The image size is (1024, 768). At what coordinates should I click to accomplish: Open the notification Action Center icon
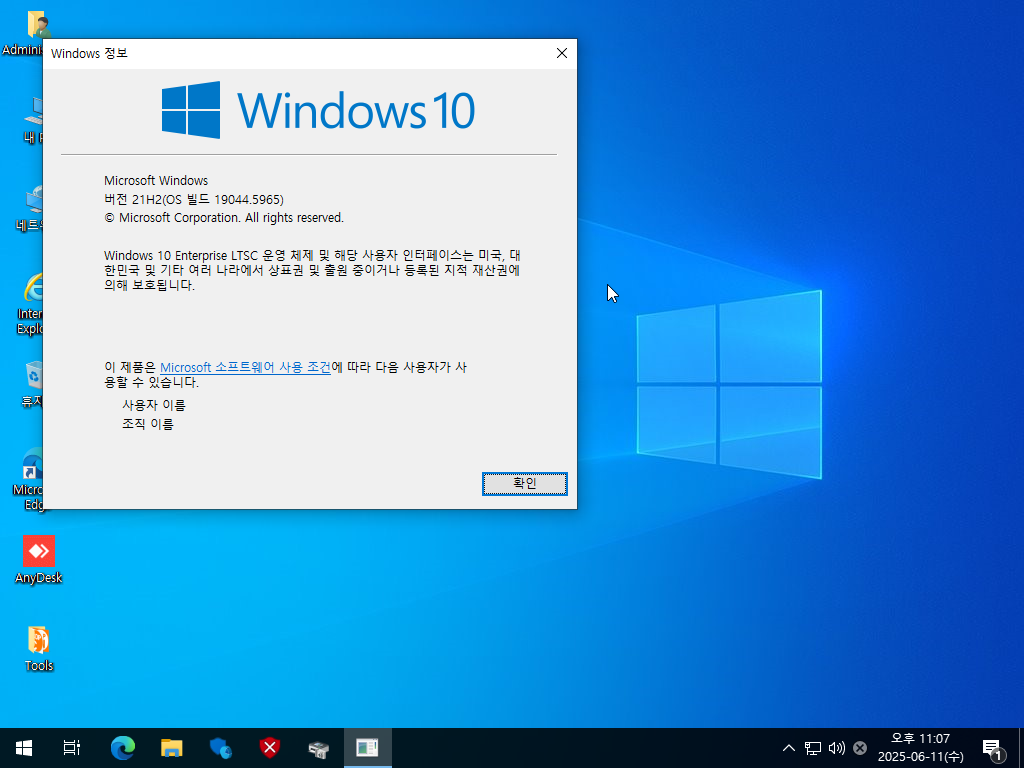993,748
